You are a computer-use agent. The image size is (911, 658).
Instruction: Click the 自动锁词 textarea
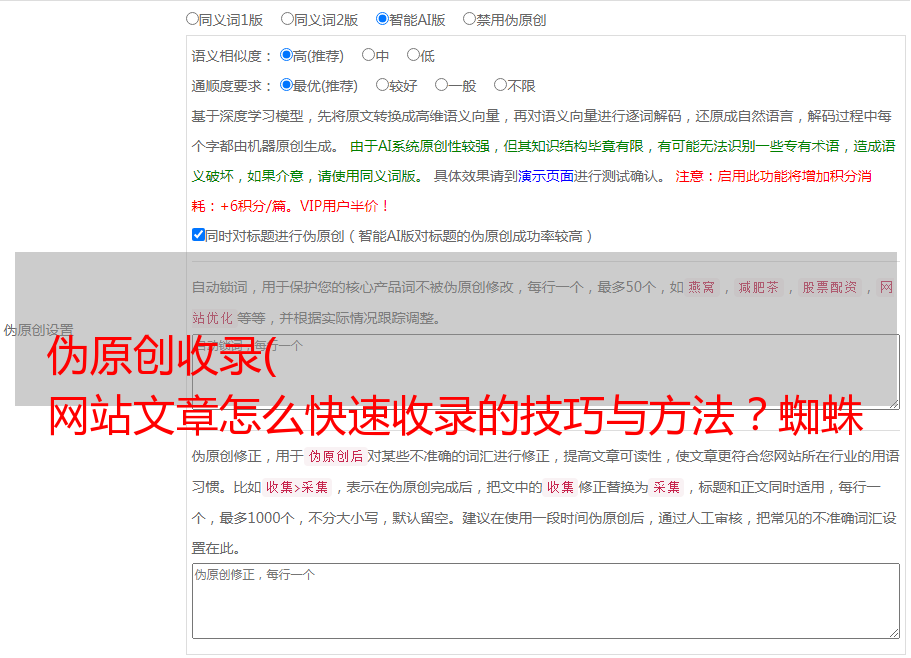[546, 371]
